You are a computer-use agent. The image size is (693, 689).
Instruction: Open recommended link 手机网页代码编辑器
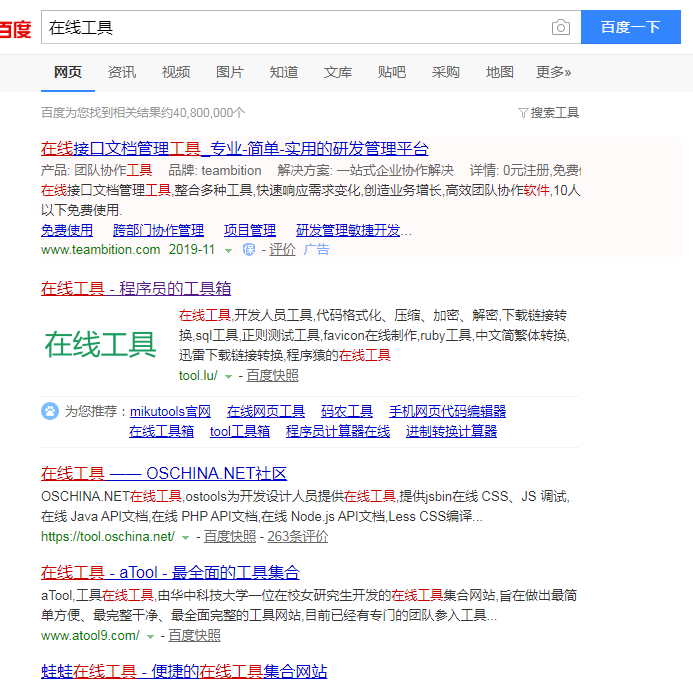click(x=447, y=411)
